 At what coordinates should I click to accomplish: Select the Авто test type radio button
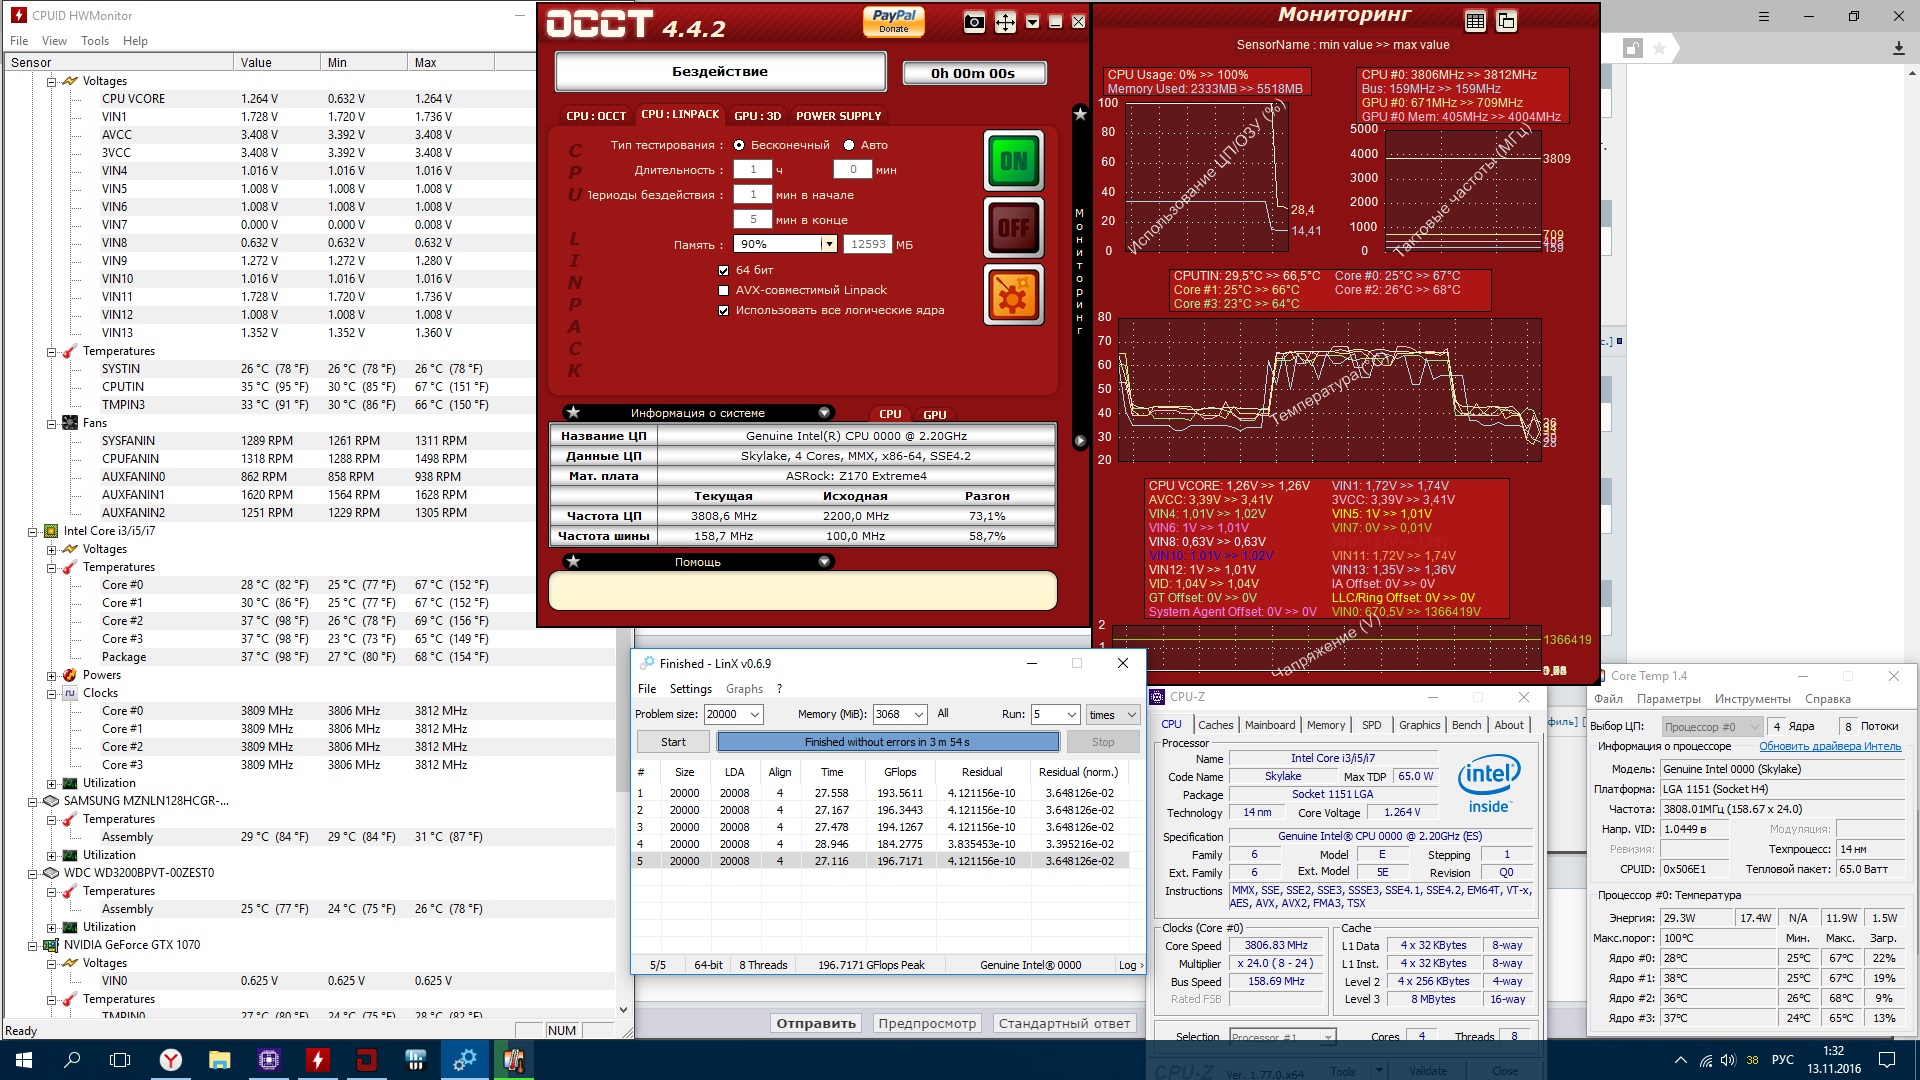(x=849, y=145)
